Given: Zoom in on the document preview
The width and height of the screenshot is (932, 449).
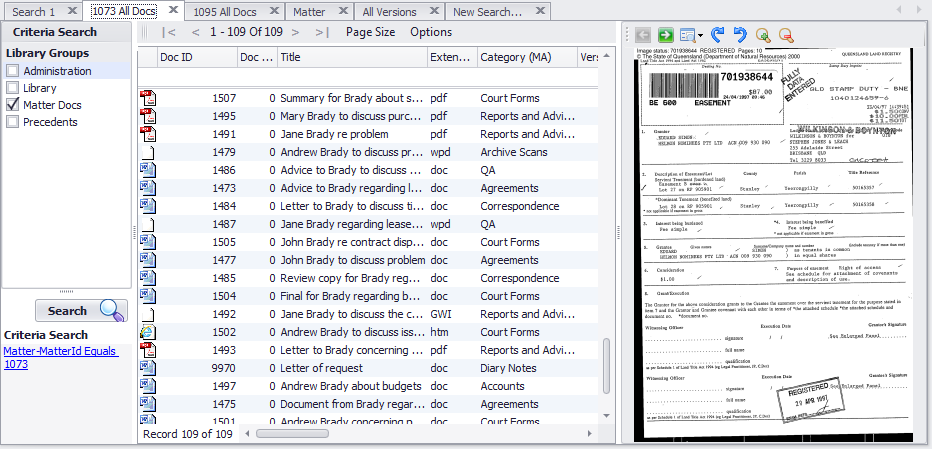Looking at the screenshot, I should click(x=764, y=35).
